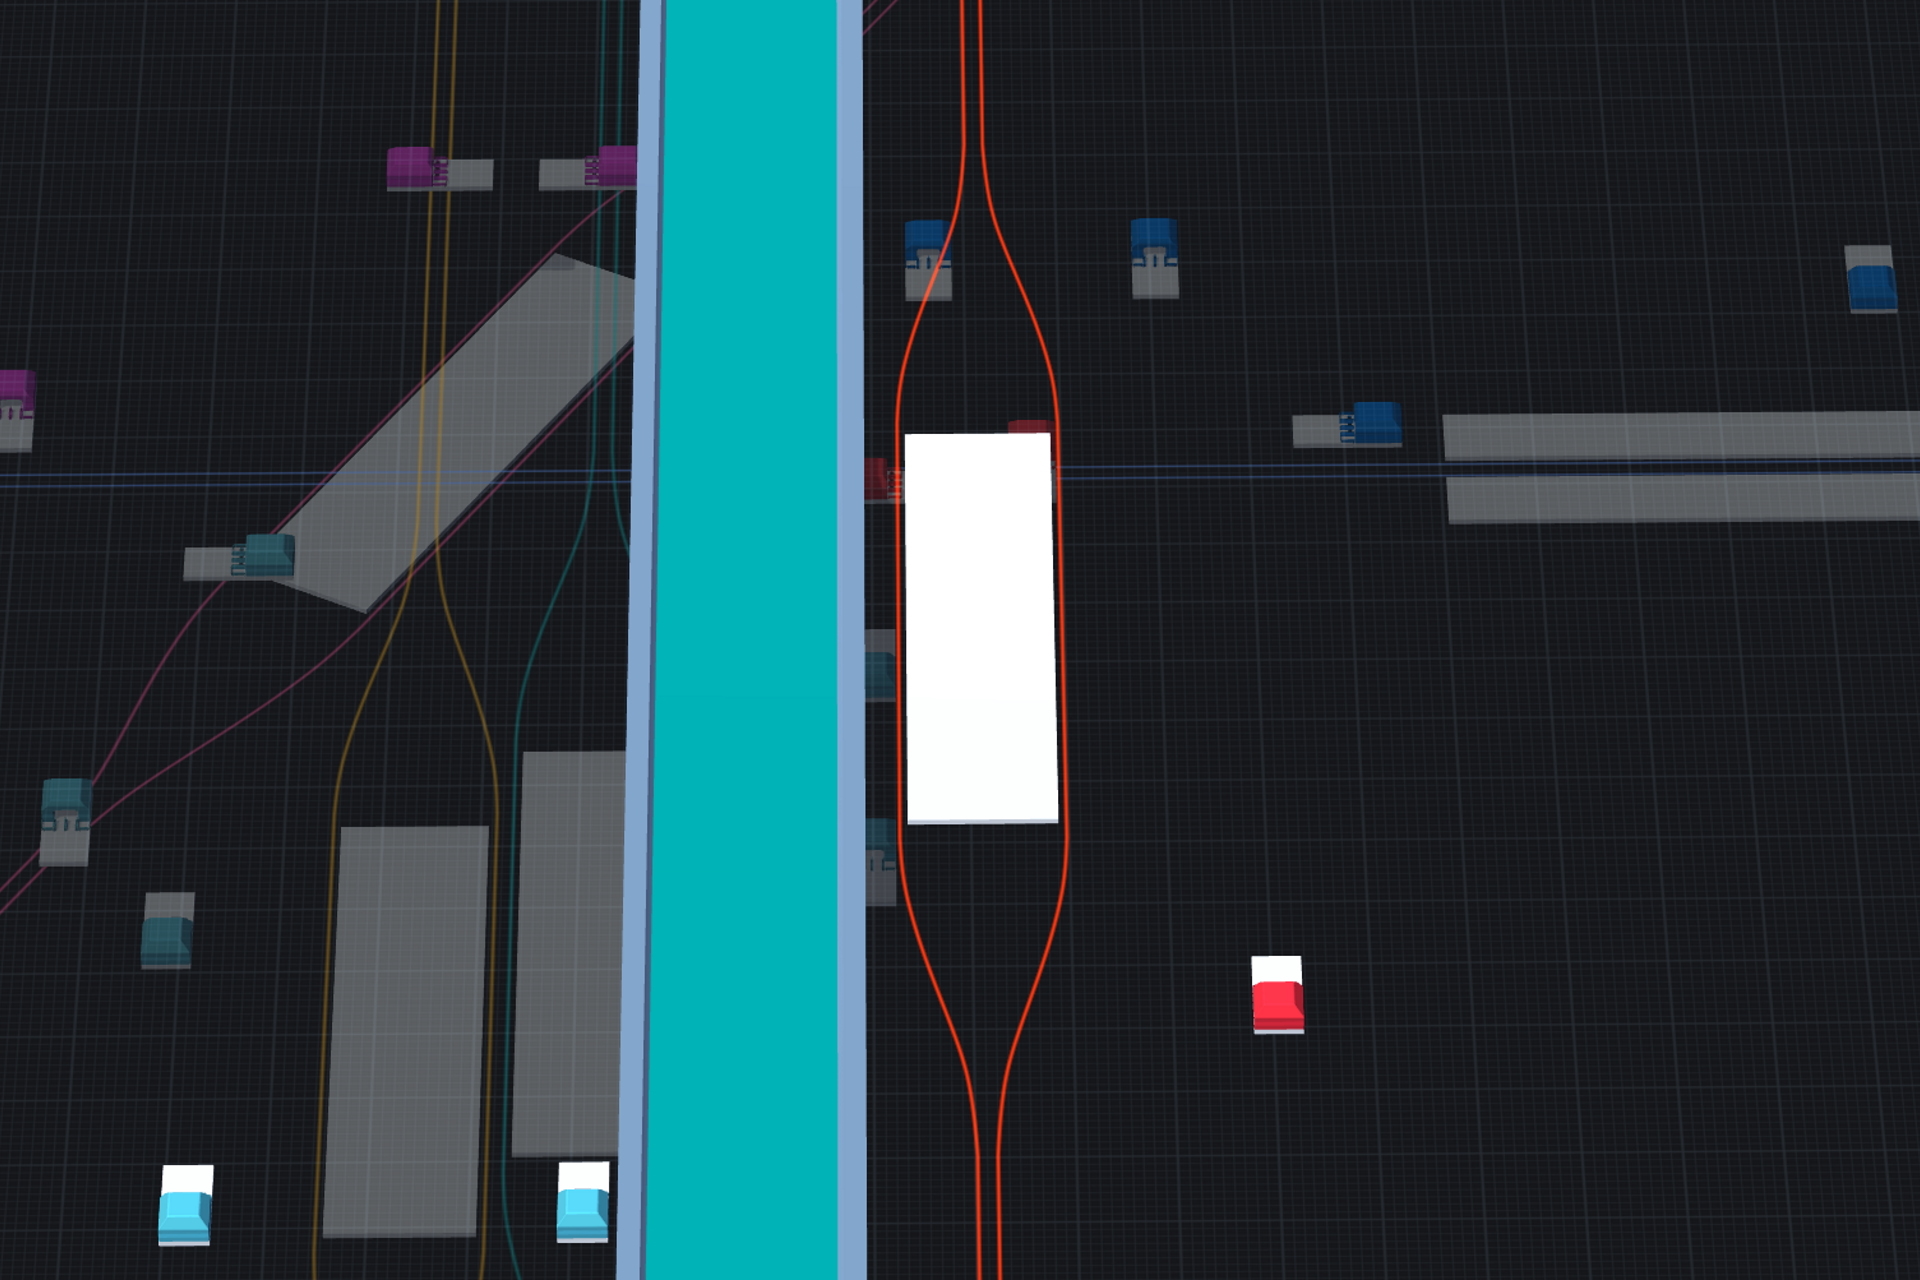Select the teal vehicle on the pink track line
The height and width of the screenshot is (1280, 1920).
[67, 806]
